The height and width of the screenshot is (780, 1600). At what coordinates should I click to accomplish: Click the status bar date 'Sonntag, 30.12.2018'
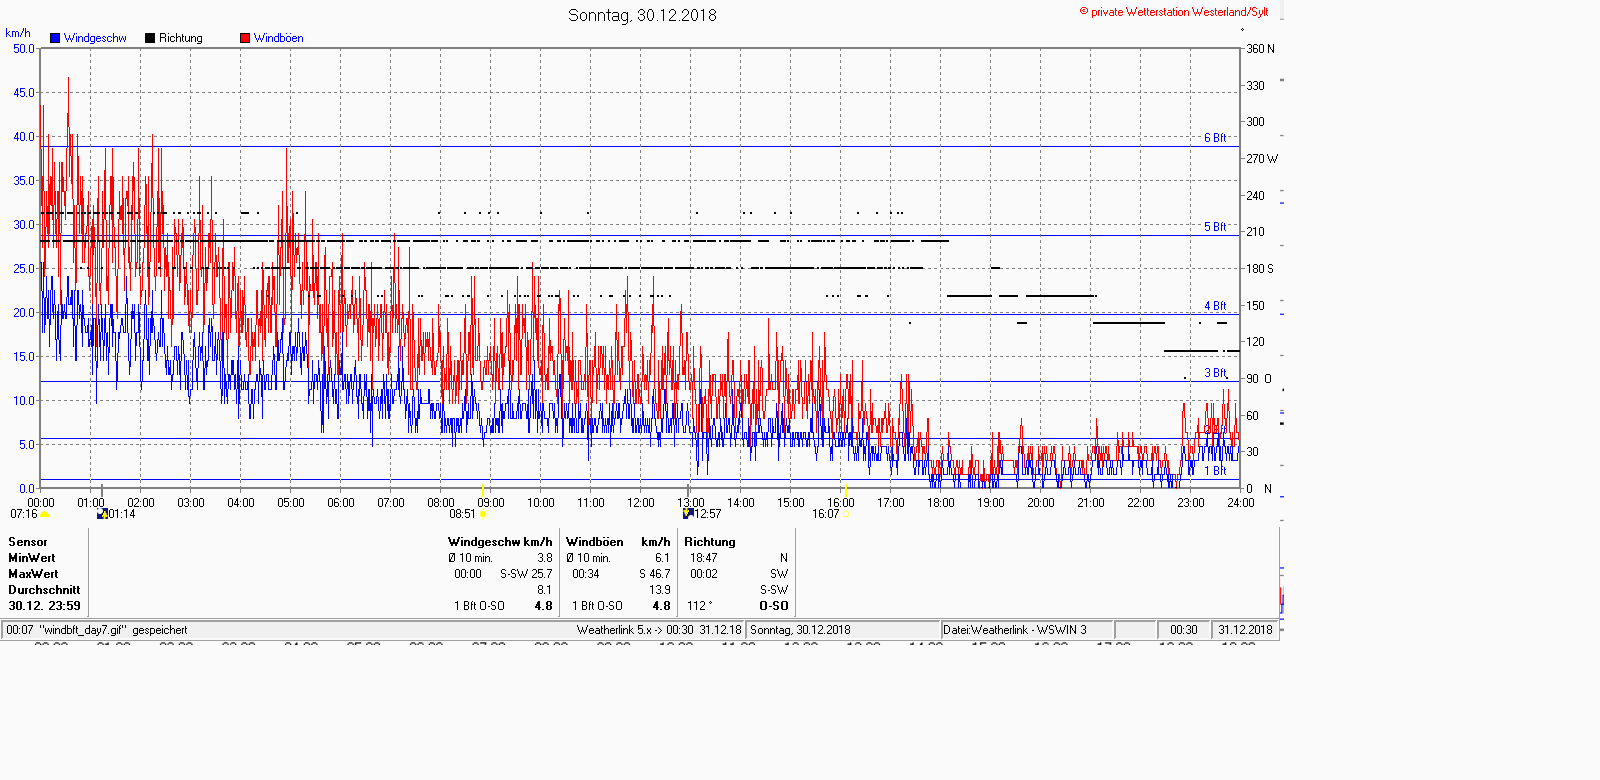[800, 630]
